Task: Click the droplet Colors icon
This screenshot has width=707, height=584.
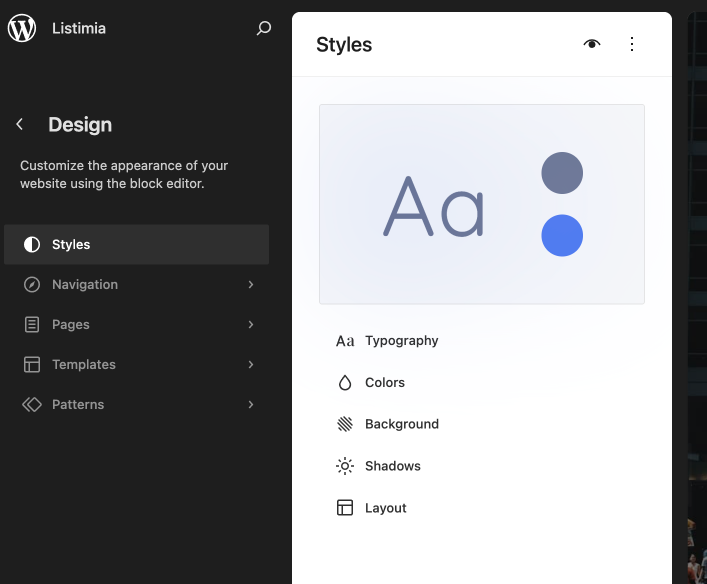Action: tap(345, 382)
